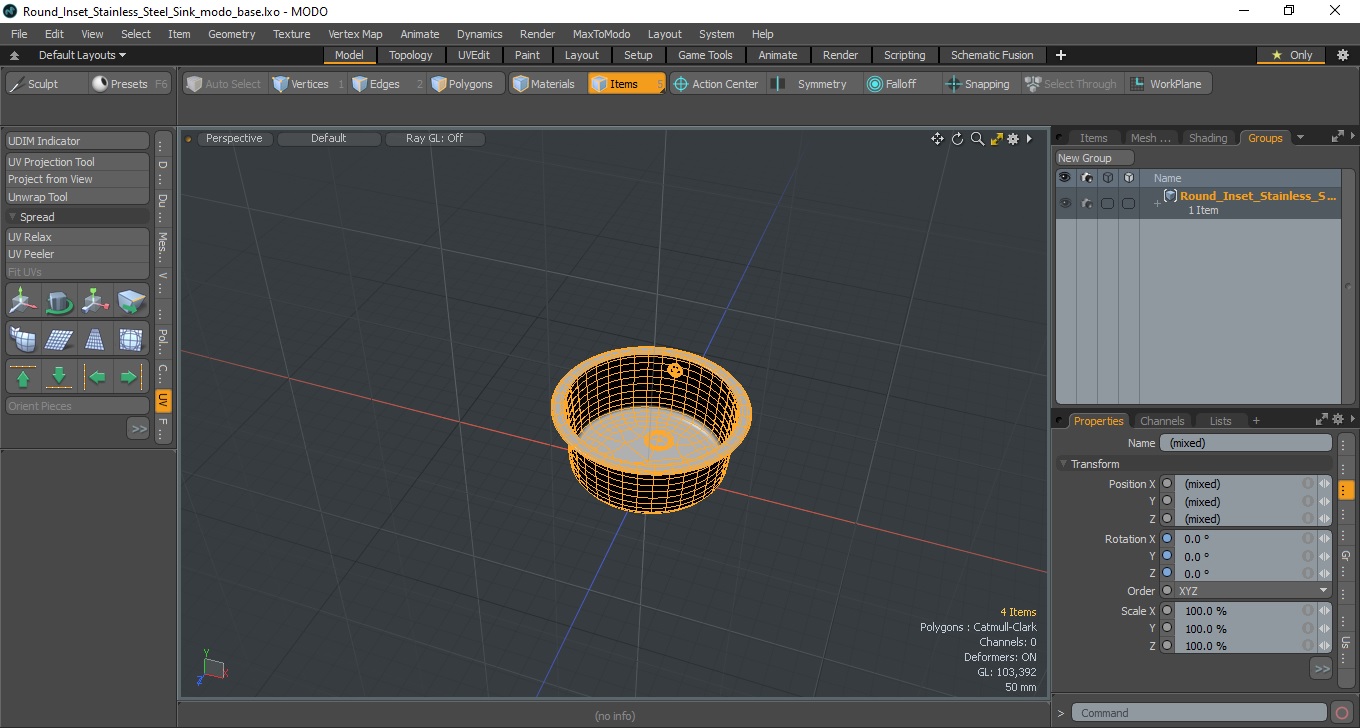Switch to the Shading tab
Viewport: 1360px width, 728px height.
point(1208,138)
